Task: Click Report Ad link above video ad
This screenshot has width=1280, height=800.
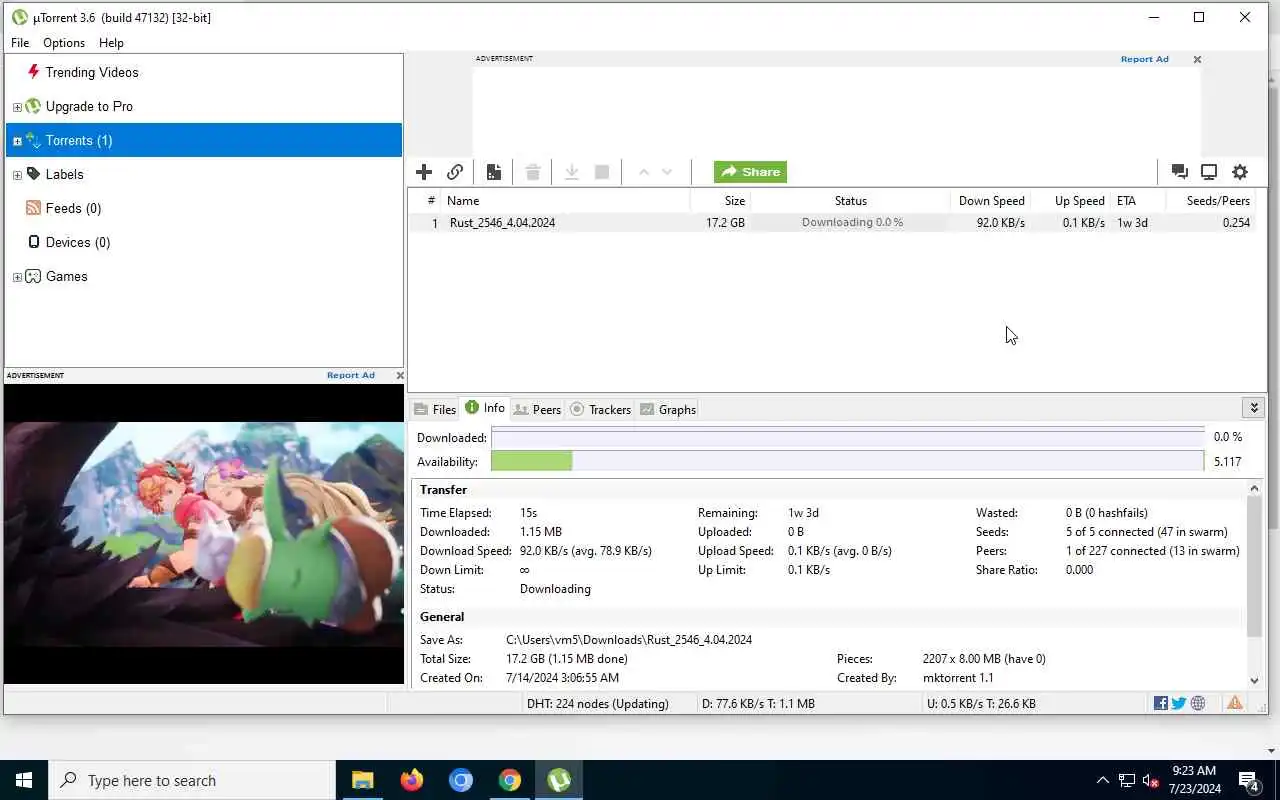Action: tap(350, 375)
